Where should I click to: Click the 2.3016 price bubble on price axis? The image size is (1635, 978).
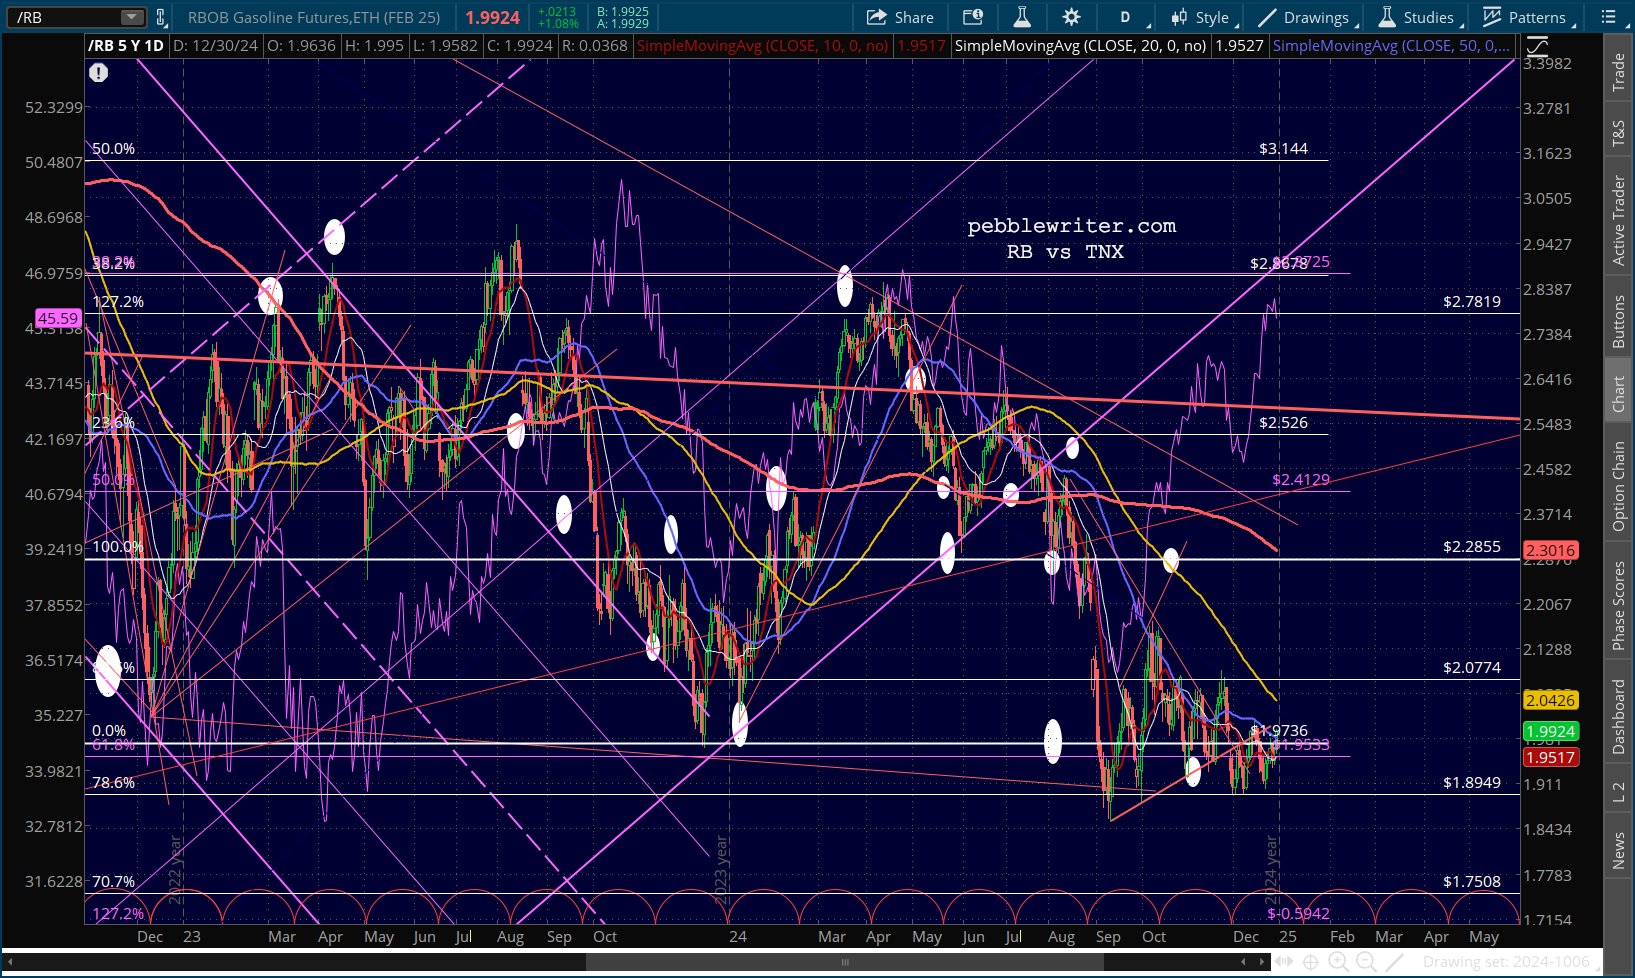pyautogui.click(x=1550, y=550)
